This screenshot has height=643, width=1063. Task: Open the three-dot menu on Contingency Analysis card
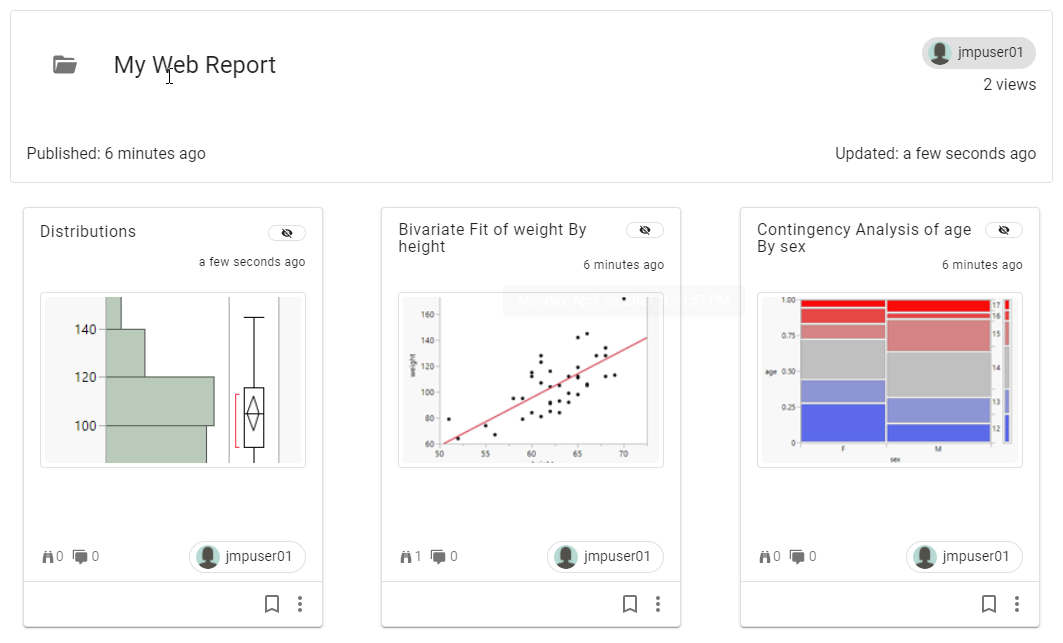1017,604
